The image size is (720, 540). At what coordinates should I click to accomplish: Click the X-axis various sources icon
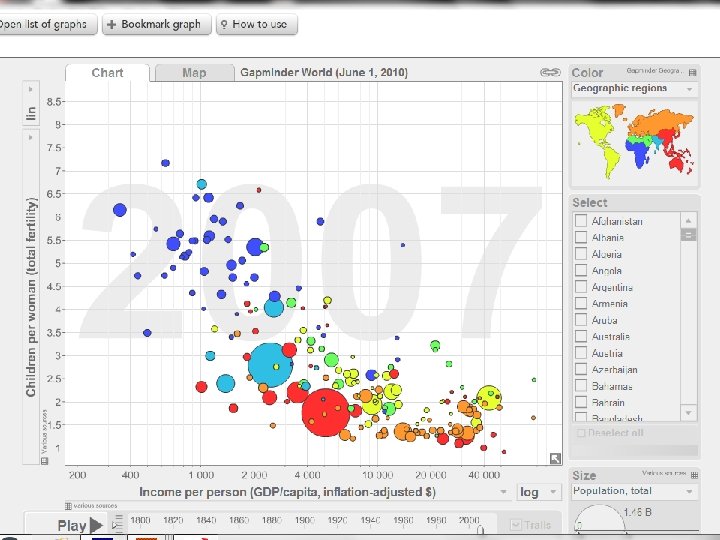(x=68, y=506)
